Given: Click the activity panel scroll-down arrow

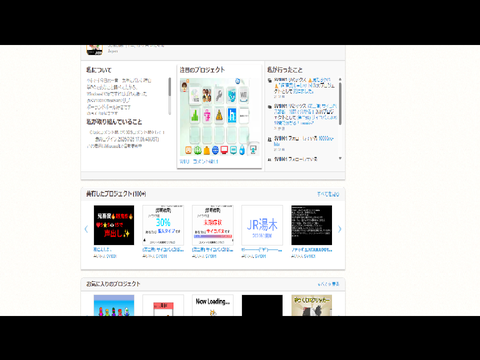Looking at the screenshot, I should (x=340, y=158).
